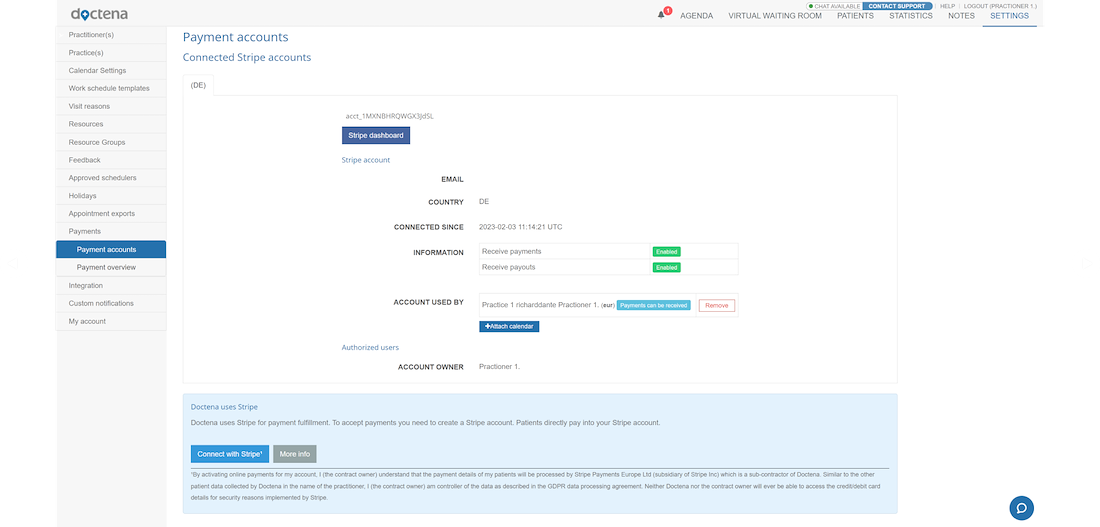This screenshot has height=527, width=1100.
Task: Click the Attach calendar button
Action: [509, 326]
